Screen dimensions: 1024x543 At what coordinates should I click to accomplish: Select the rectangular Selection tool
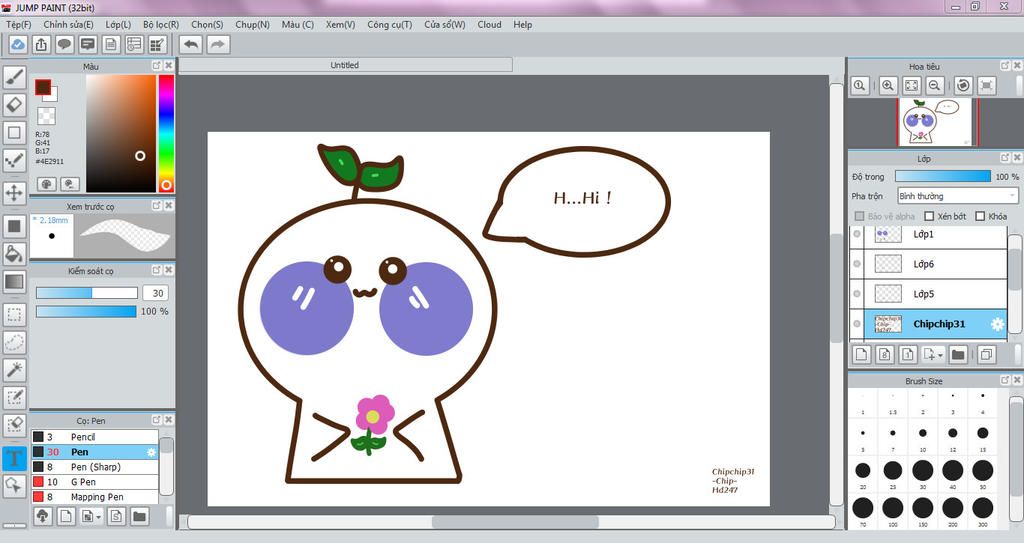click(14, 314)
